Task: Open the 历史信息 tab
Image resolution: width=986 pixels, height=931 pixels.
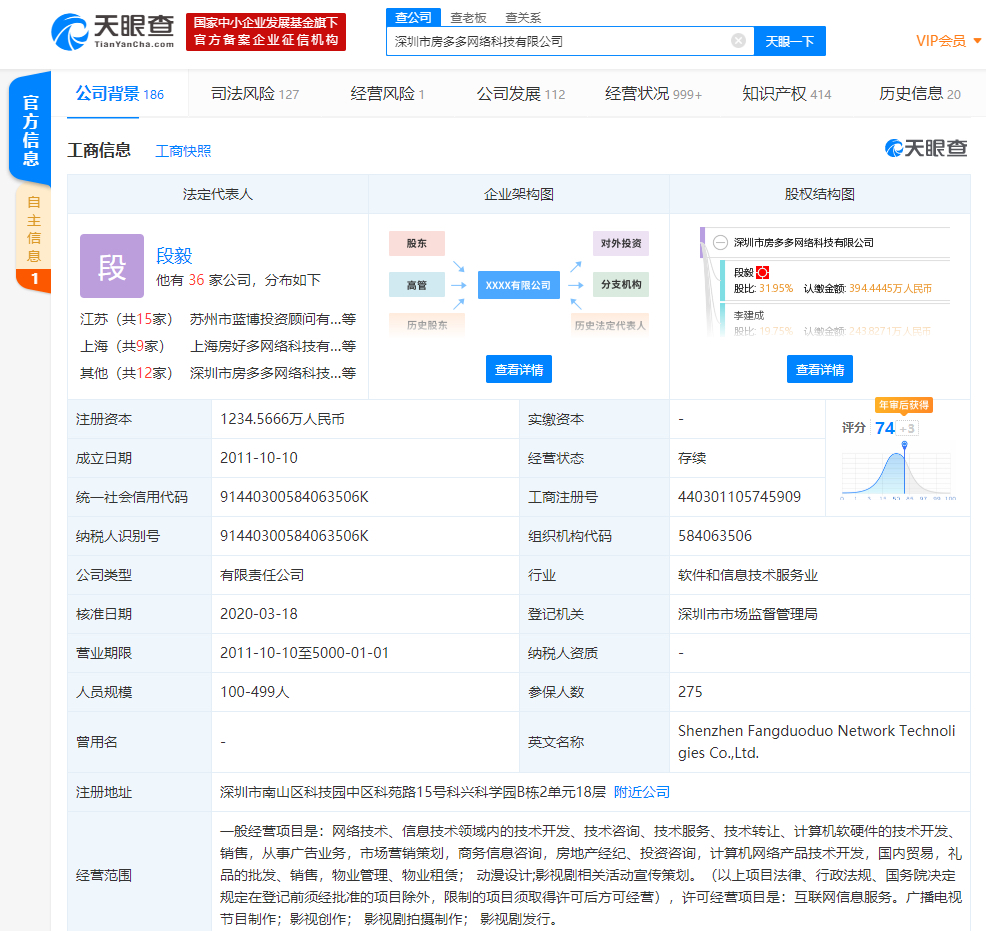Action: (920, 94)
